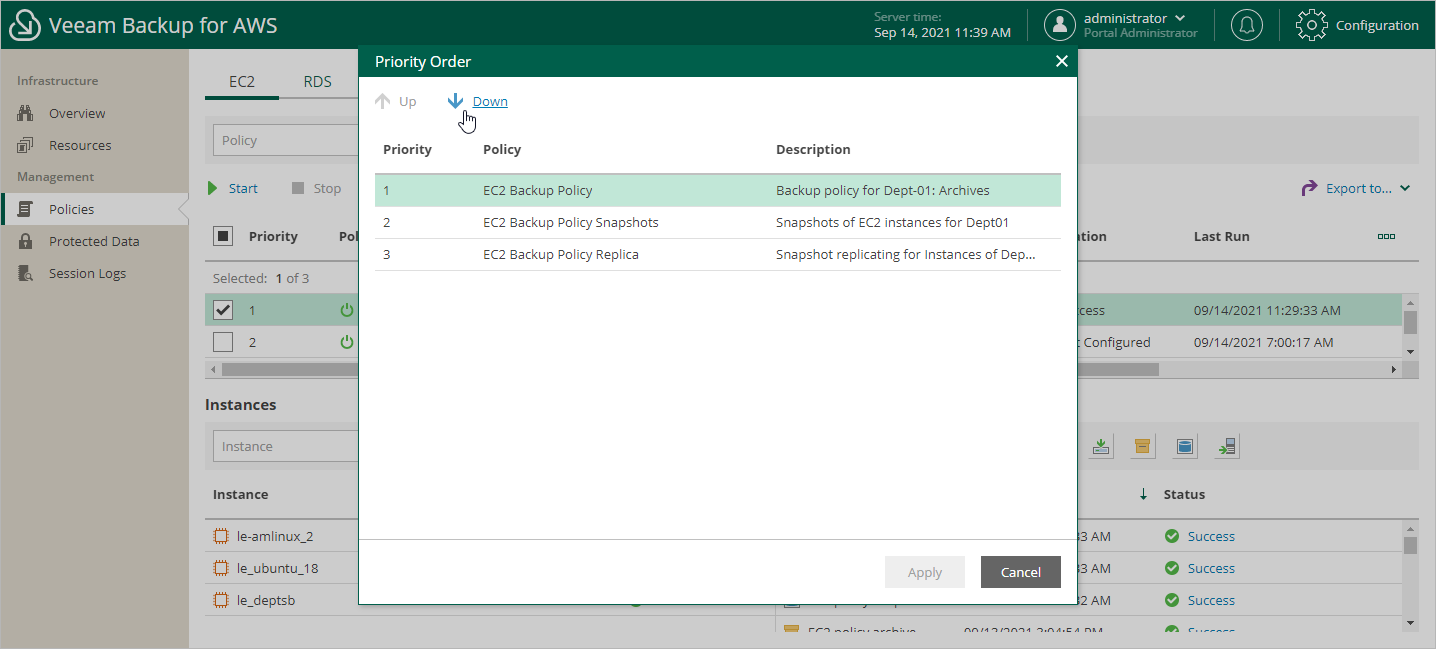Click the green download restore icon
The width and height of the screenshot is (1436, 649).
1101,446
